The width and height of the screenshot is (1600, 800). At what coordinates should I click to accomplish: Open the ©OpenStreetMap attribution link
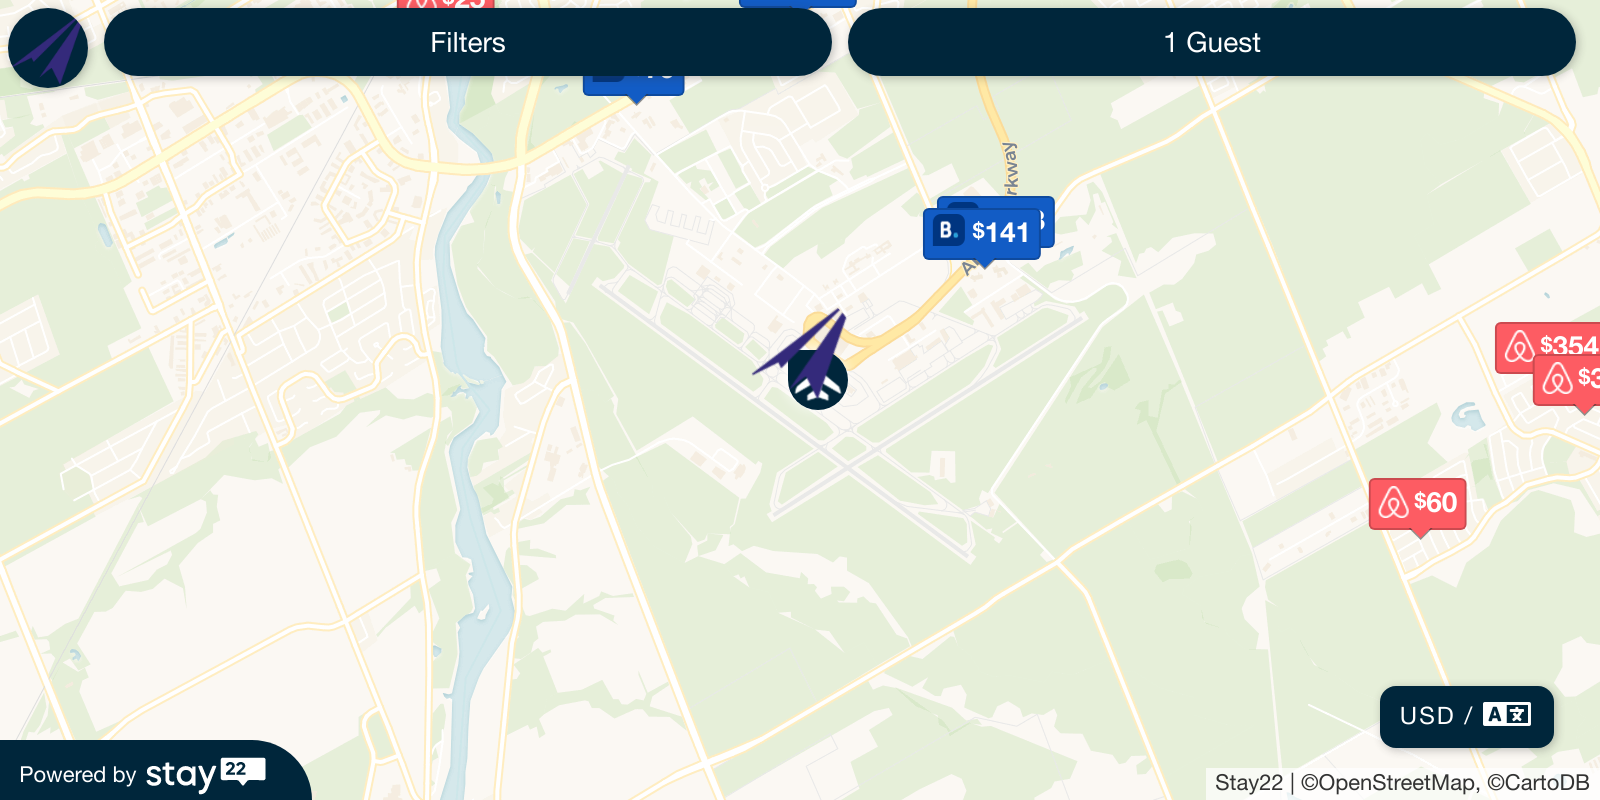(x=1387, y=783)
